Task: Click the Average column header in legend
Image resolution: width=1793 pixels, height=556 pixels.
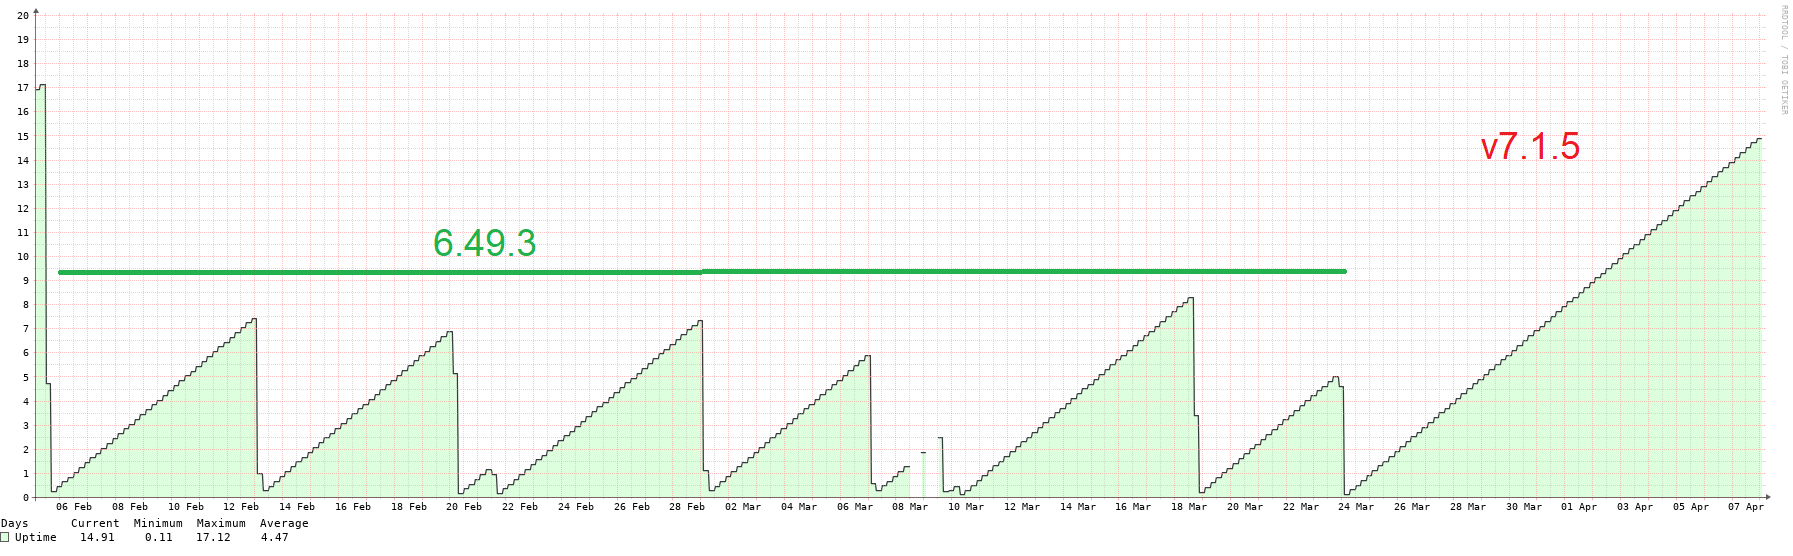Action: pos(284,524)
